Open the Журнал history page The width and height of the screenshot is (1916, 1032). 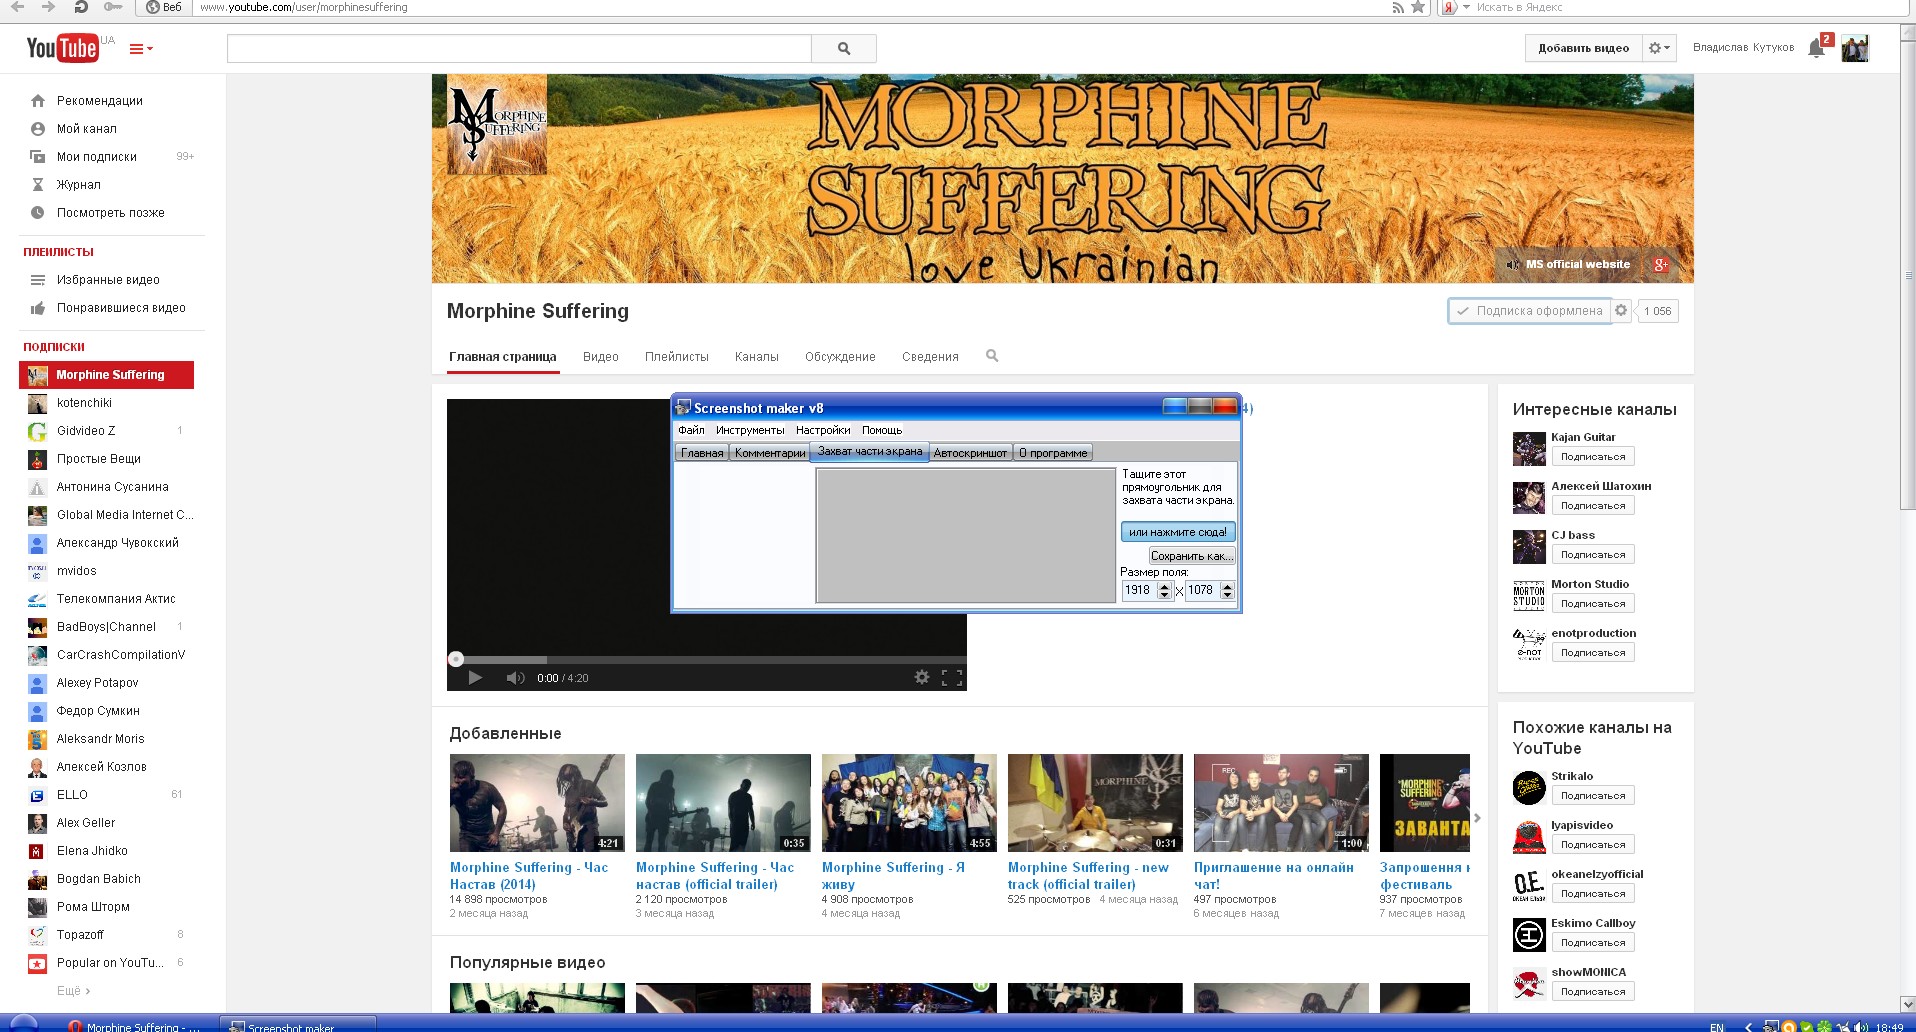79,185
